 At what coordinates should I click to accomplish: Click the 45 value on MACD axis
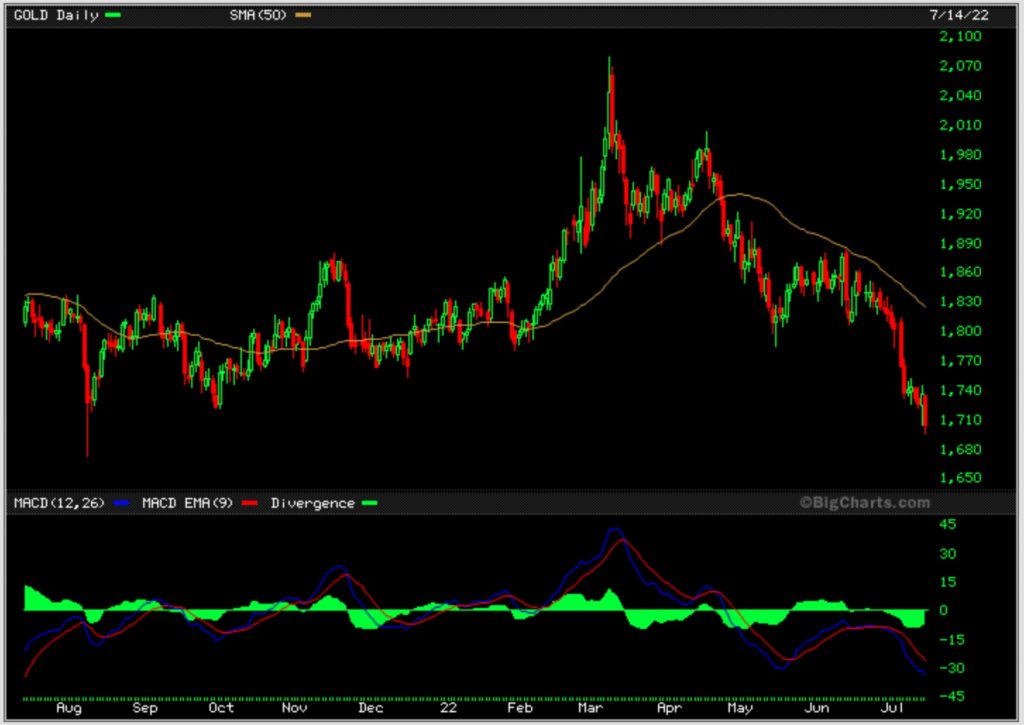(x=948, y=524)
